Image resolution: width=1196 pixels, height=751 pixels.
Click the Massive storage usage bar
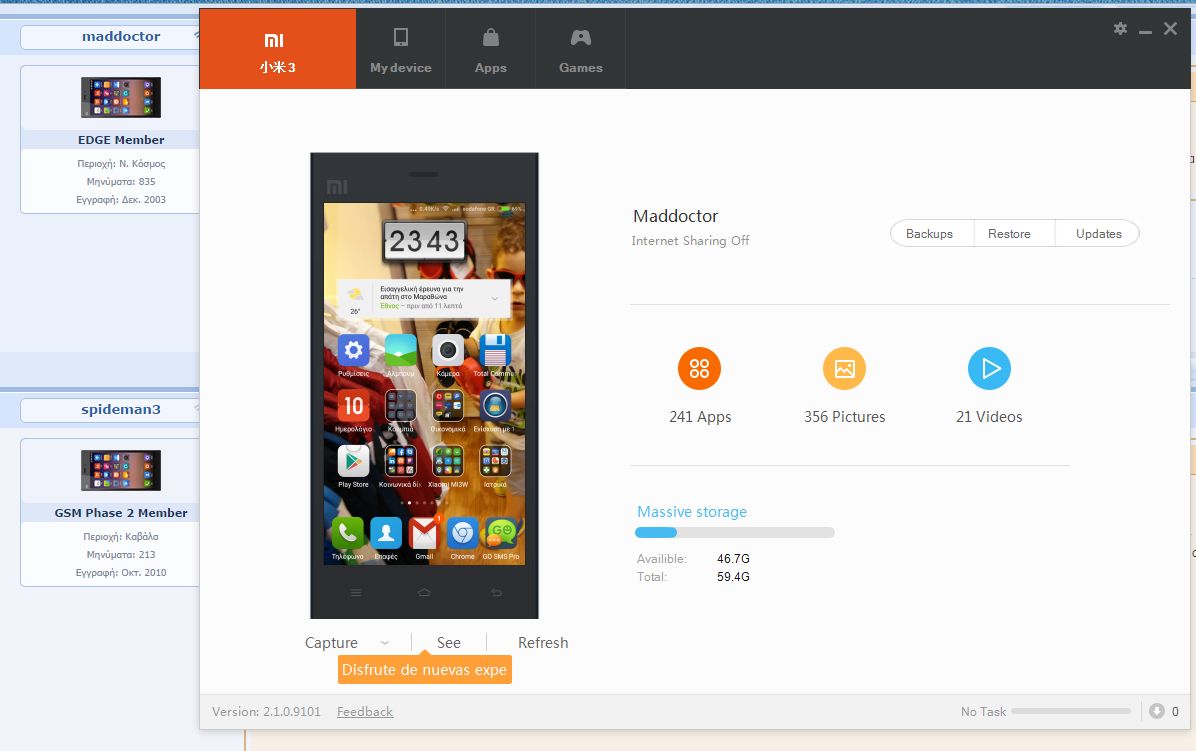pos(735,533)
